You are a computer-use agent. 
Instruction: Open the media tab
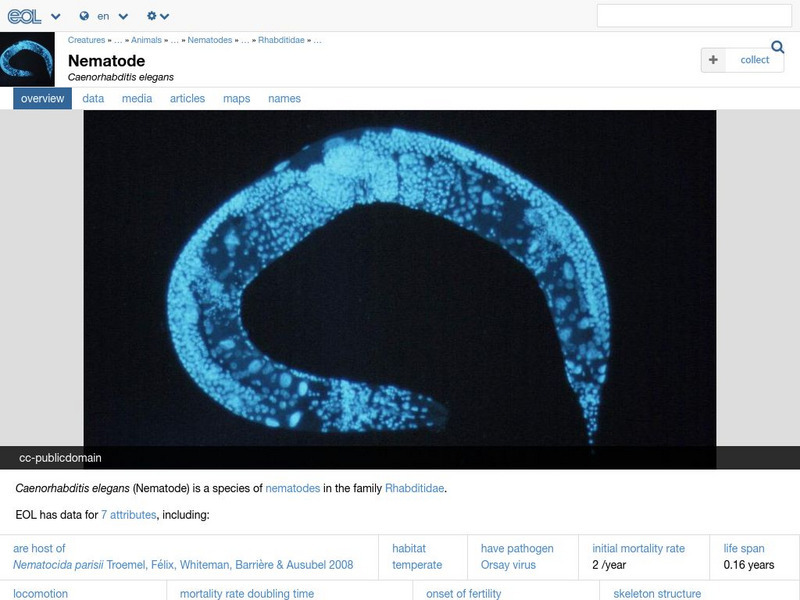136,98
